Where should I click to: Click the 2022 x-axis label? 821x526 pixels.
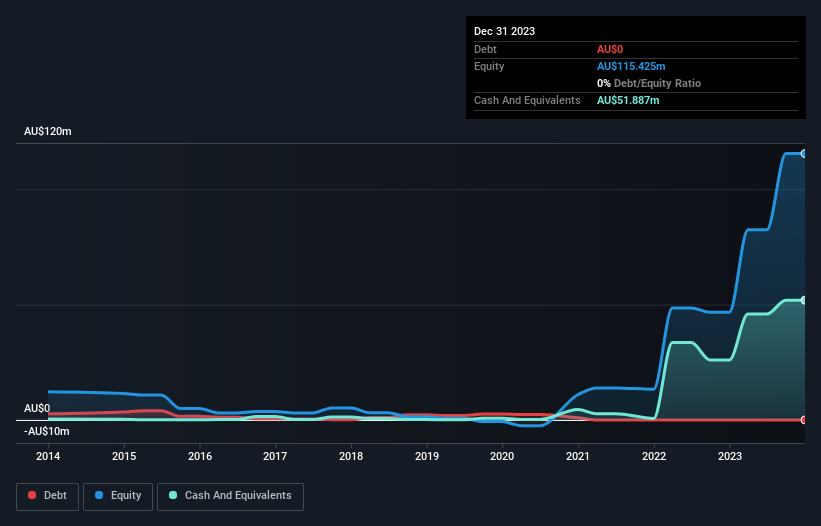[x=654, y=456]
